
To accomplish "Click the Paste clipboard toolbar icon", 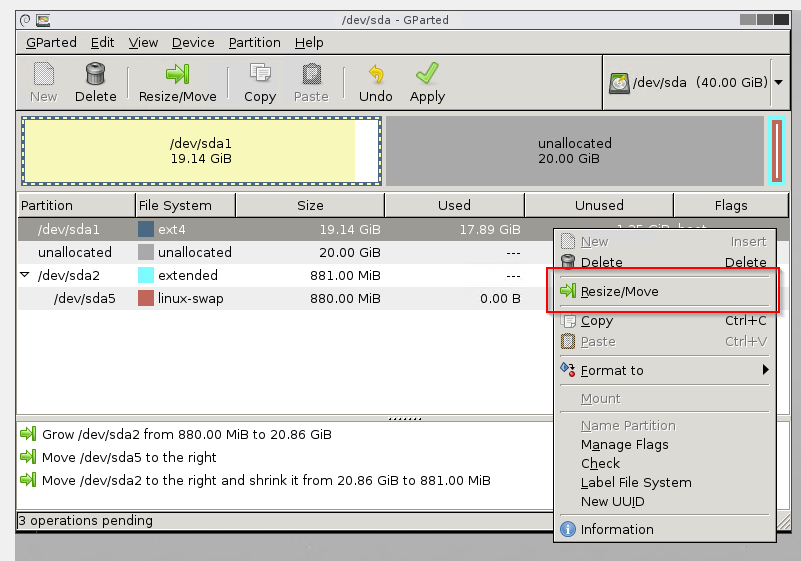I will (x=311, y=74).
